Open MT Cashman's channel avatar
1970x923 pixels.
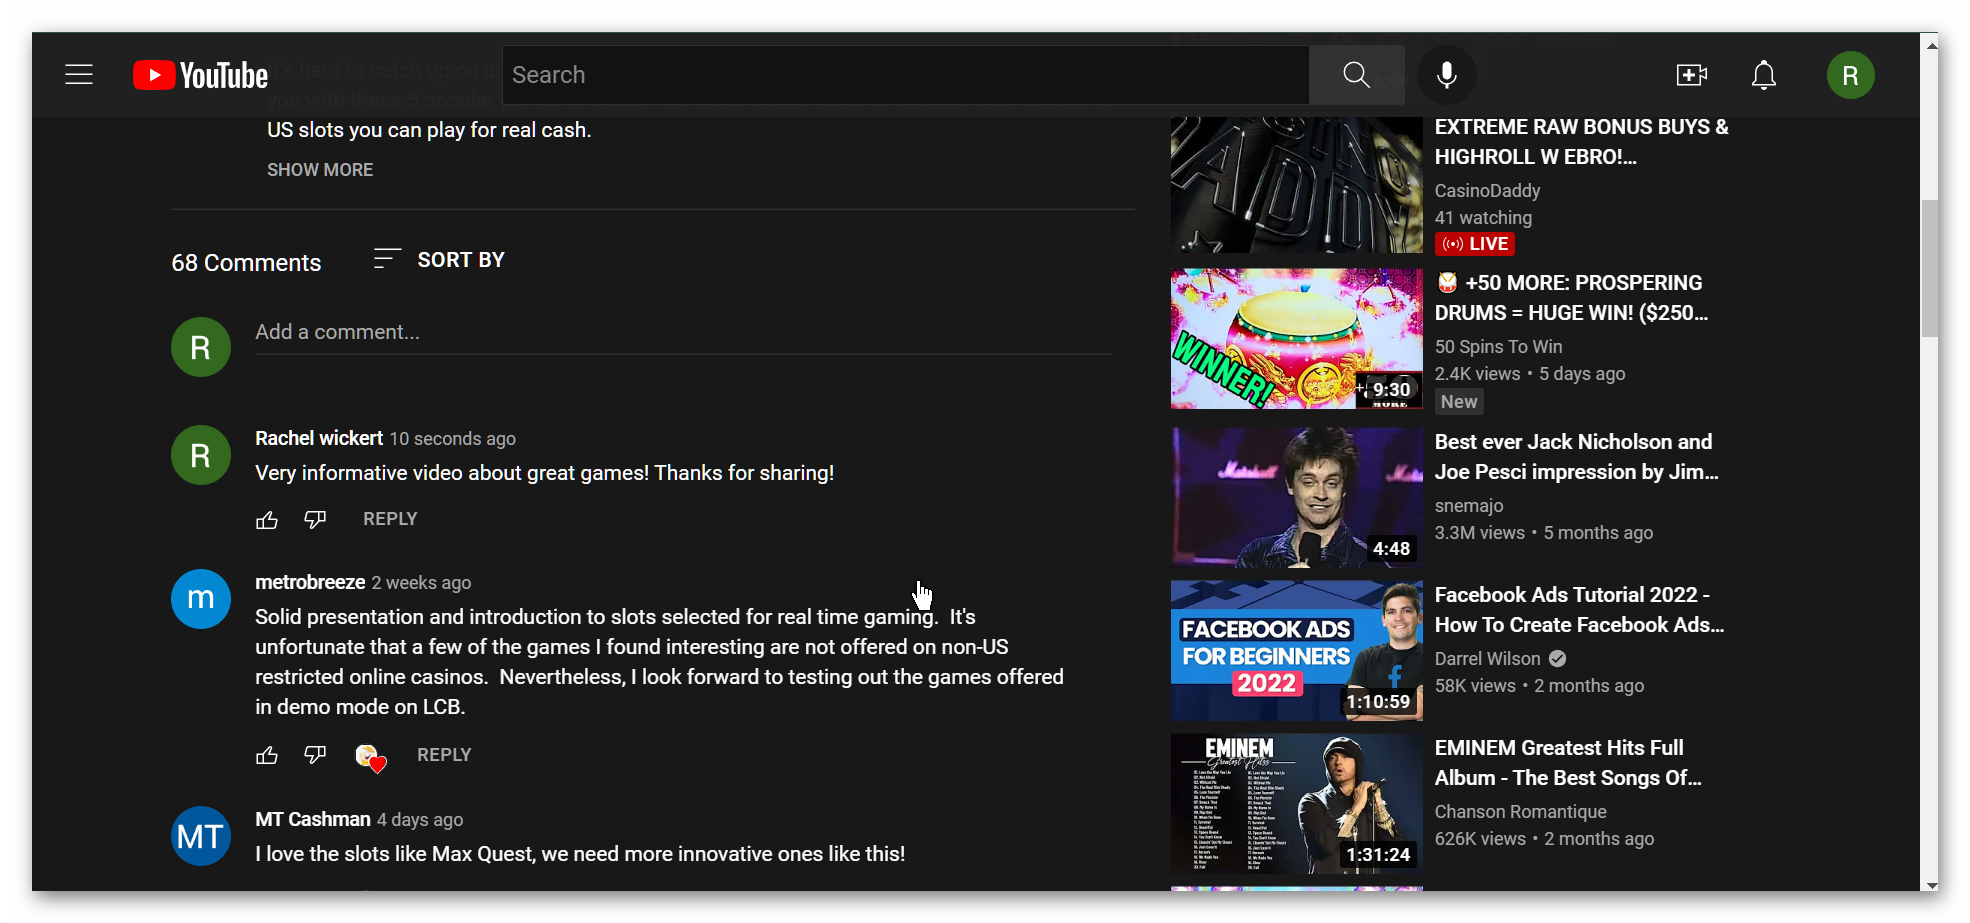point(201,836)
